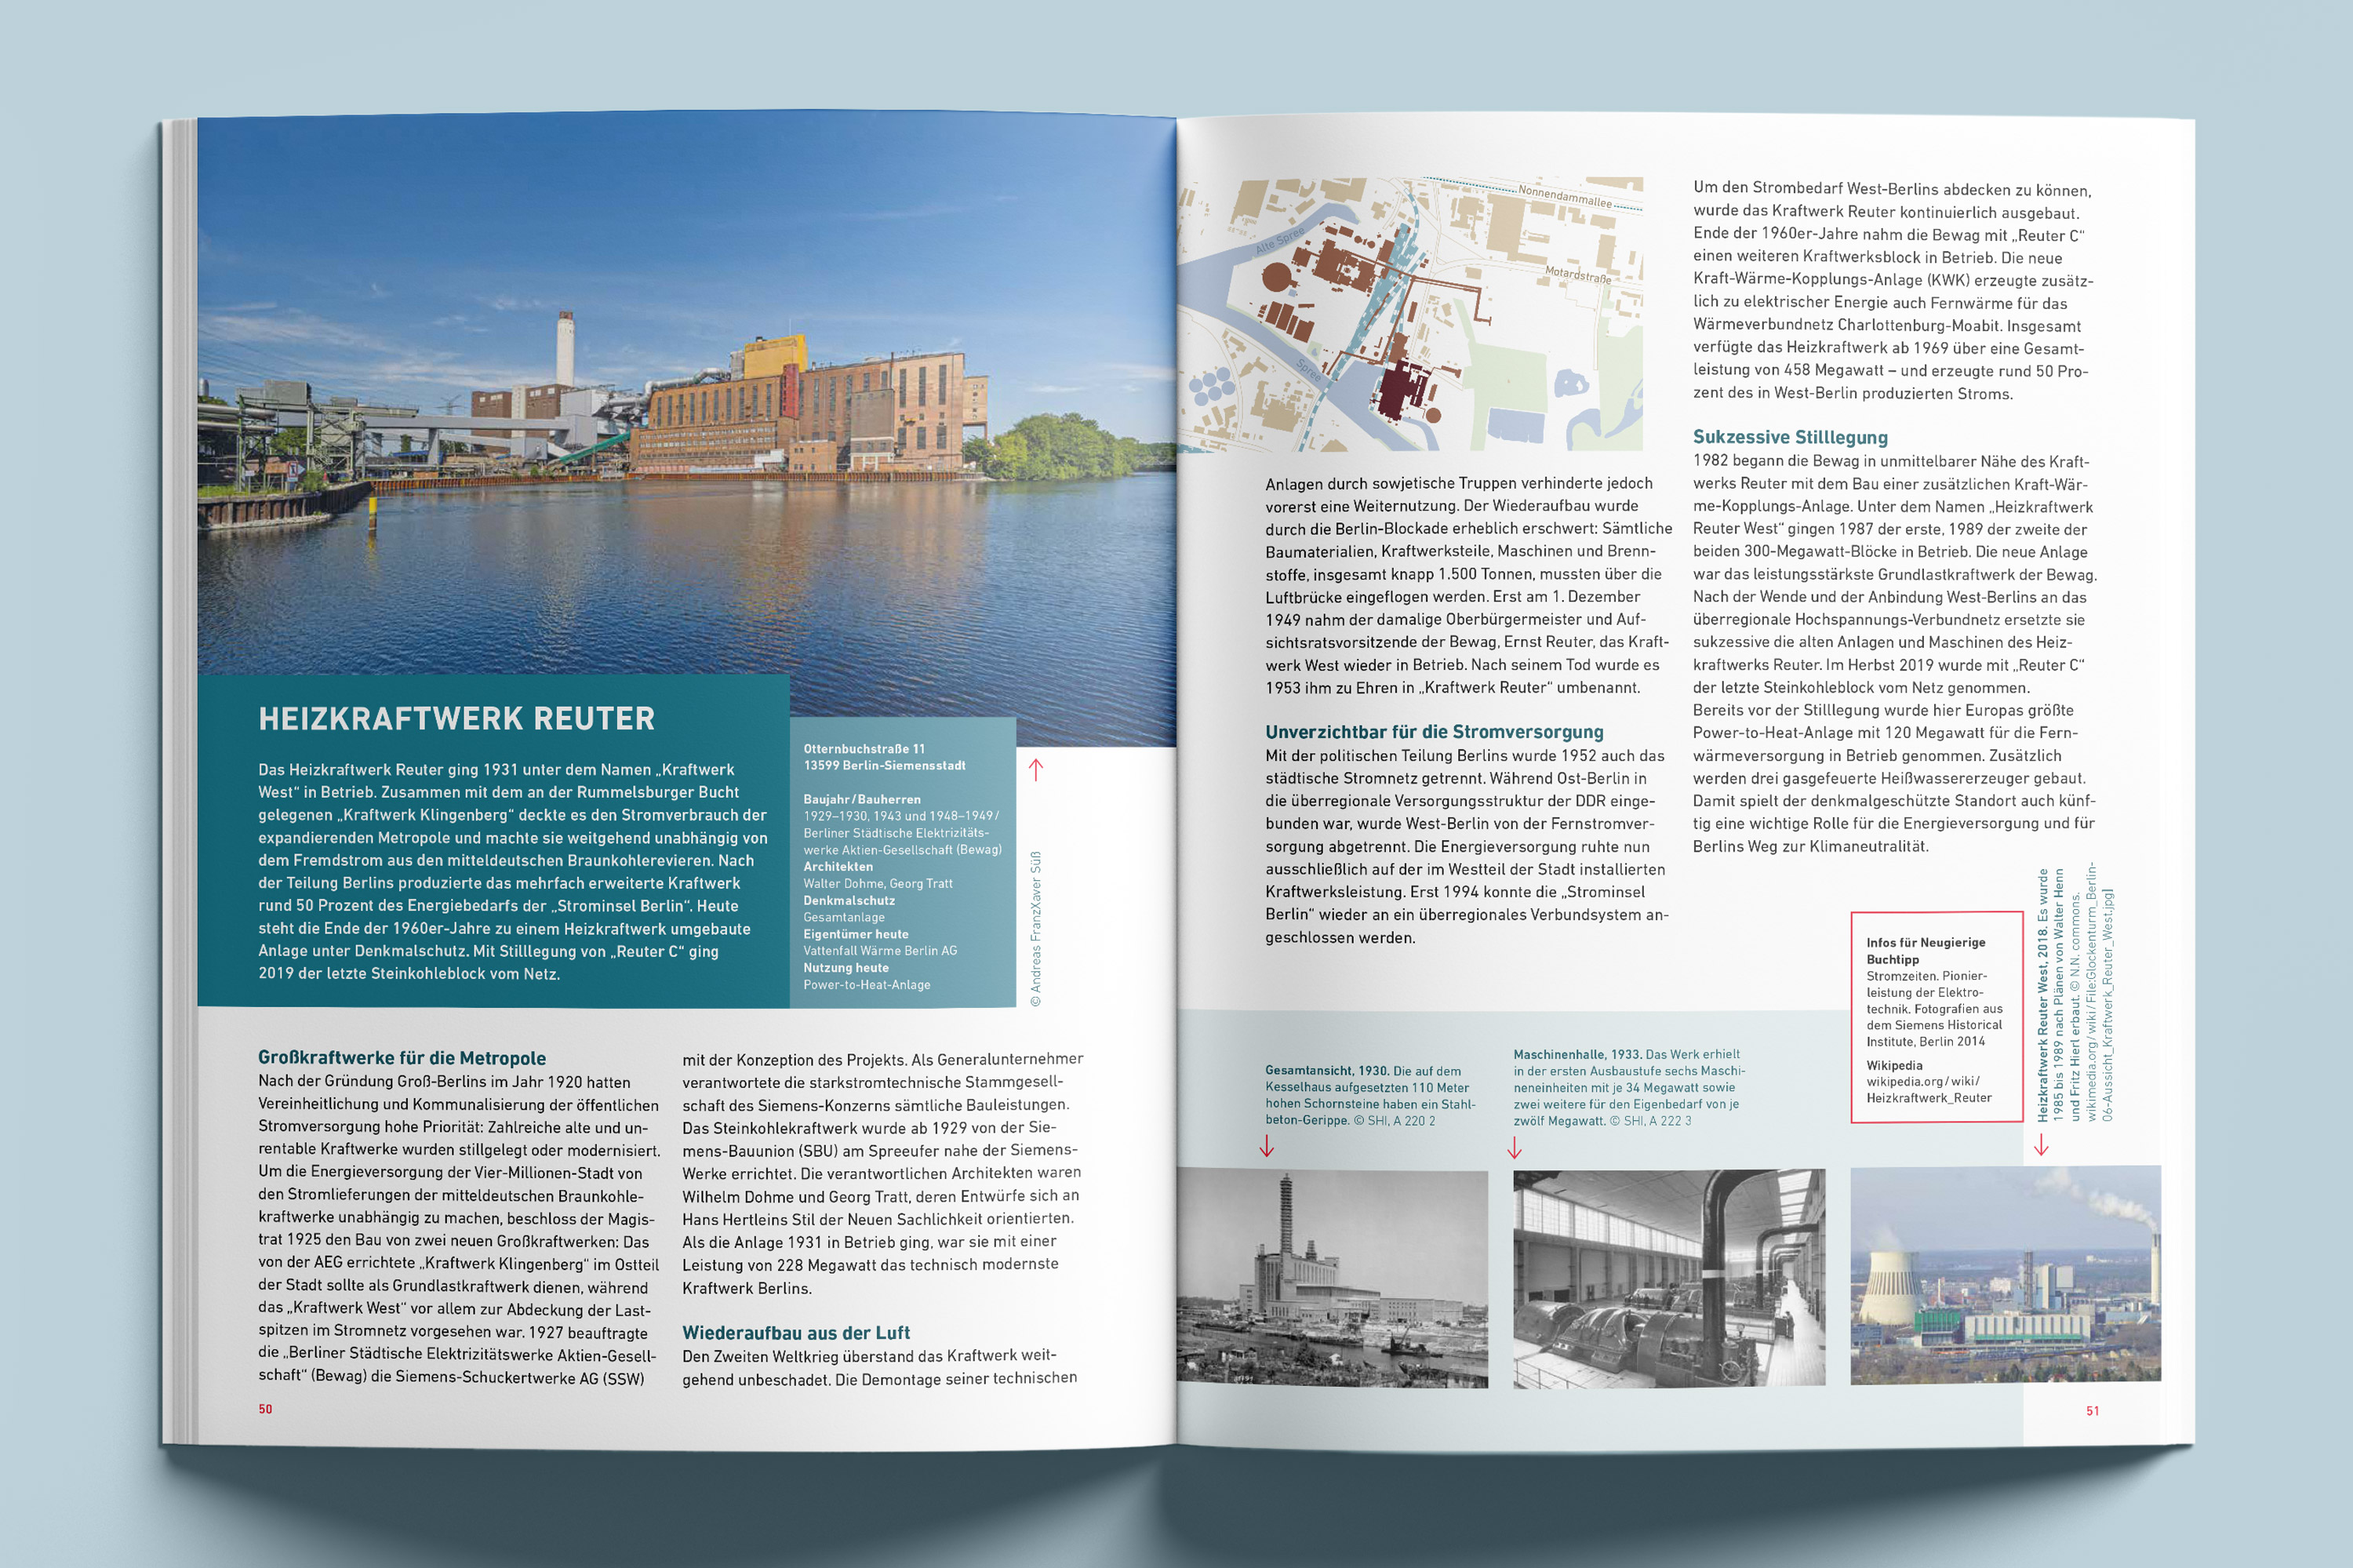Click page number 50 at bottom left
Image resolution: width=2353 pixels, height=1568 pixels.
click(x=264, y=1407)
